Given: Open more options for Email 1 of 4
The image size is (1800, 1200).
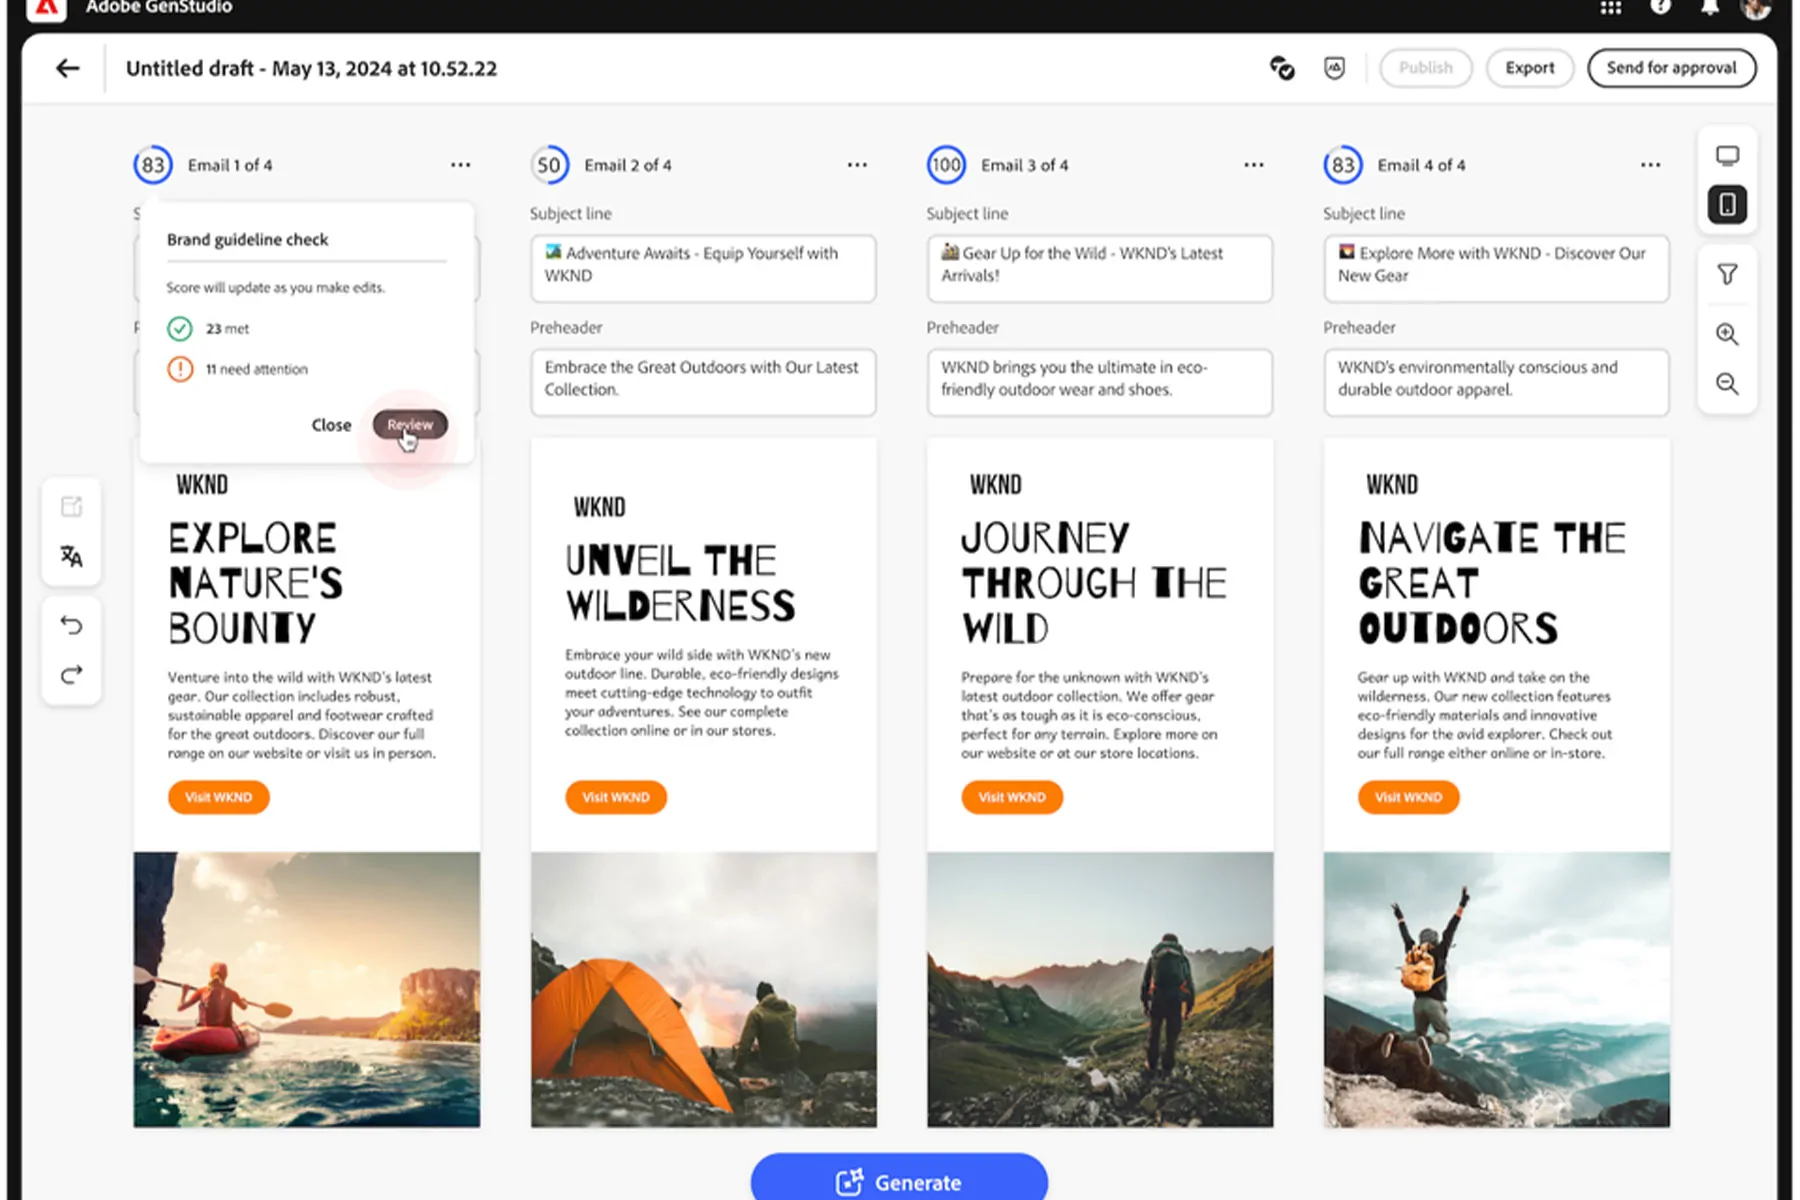Looking at the screenshot, I should point(460,165).
